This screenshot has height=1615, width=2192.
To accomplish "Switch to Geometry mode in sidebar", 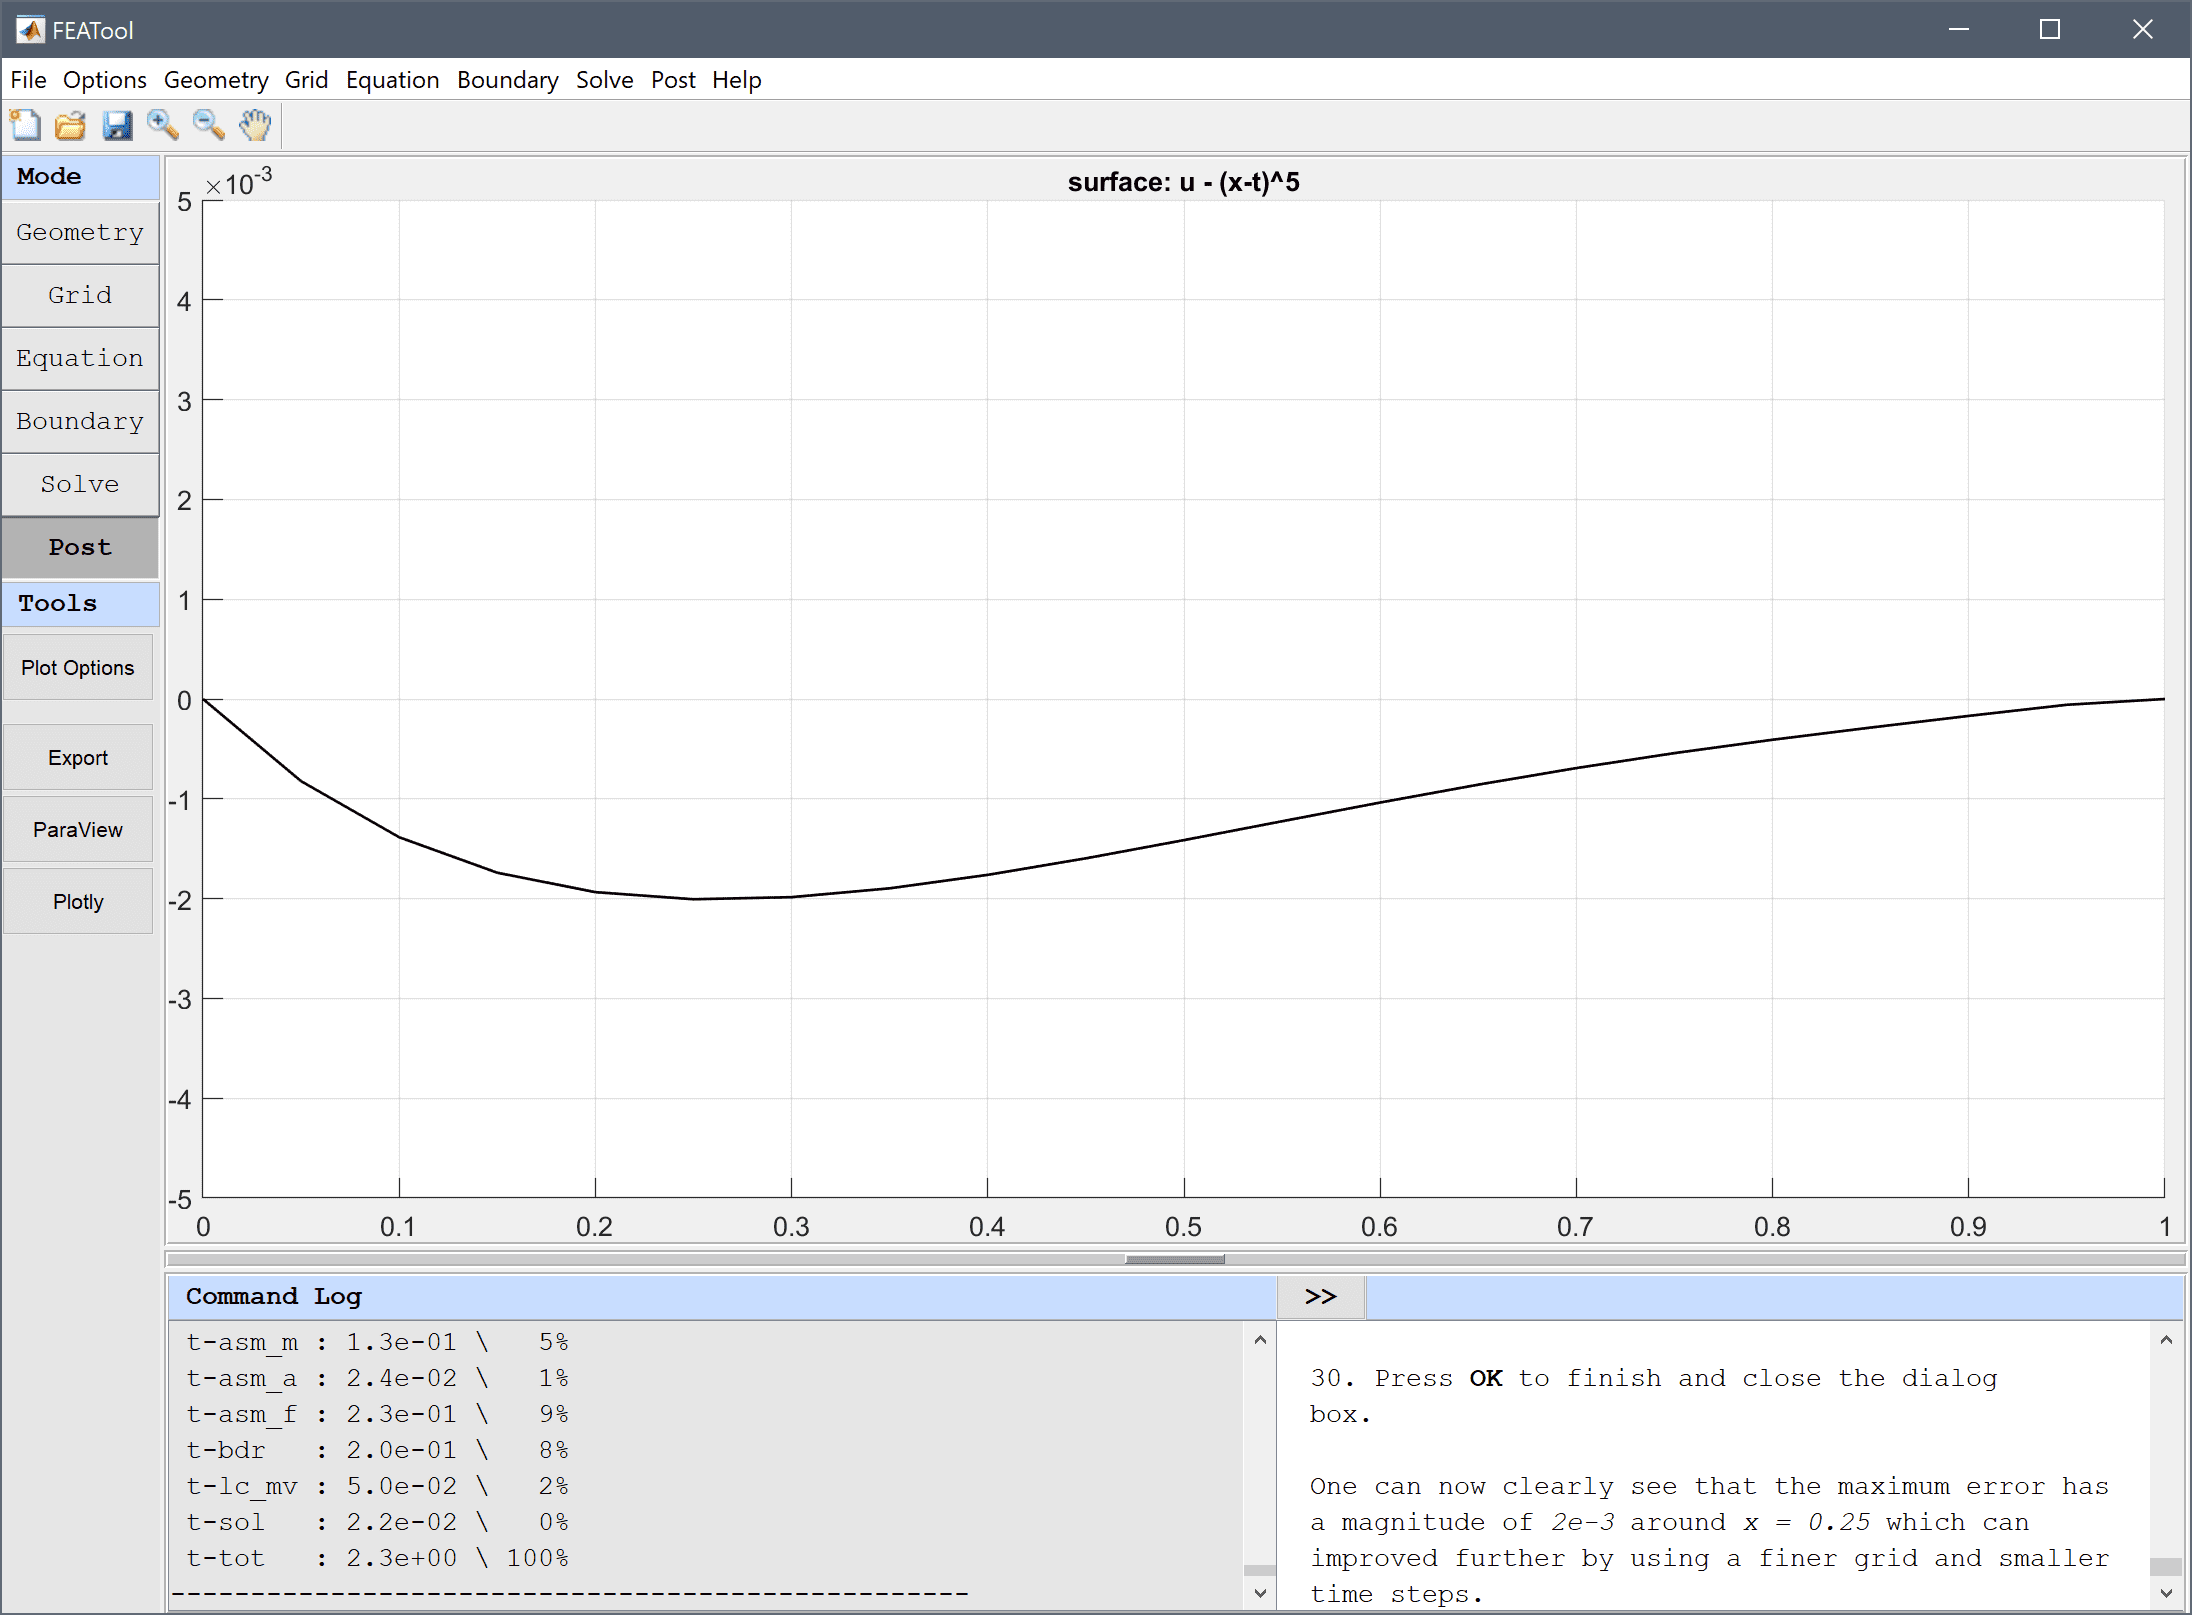I will coord(80,233).
